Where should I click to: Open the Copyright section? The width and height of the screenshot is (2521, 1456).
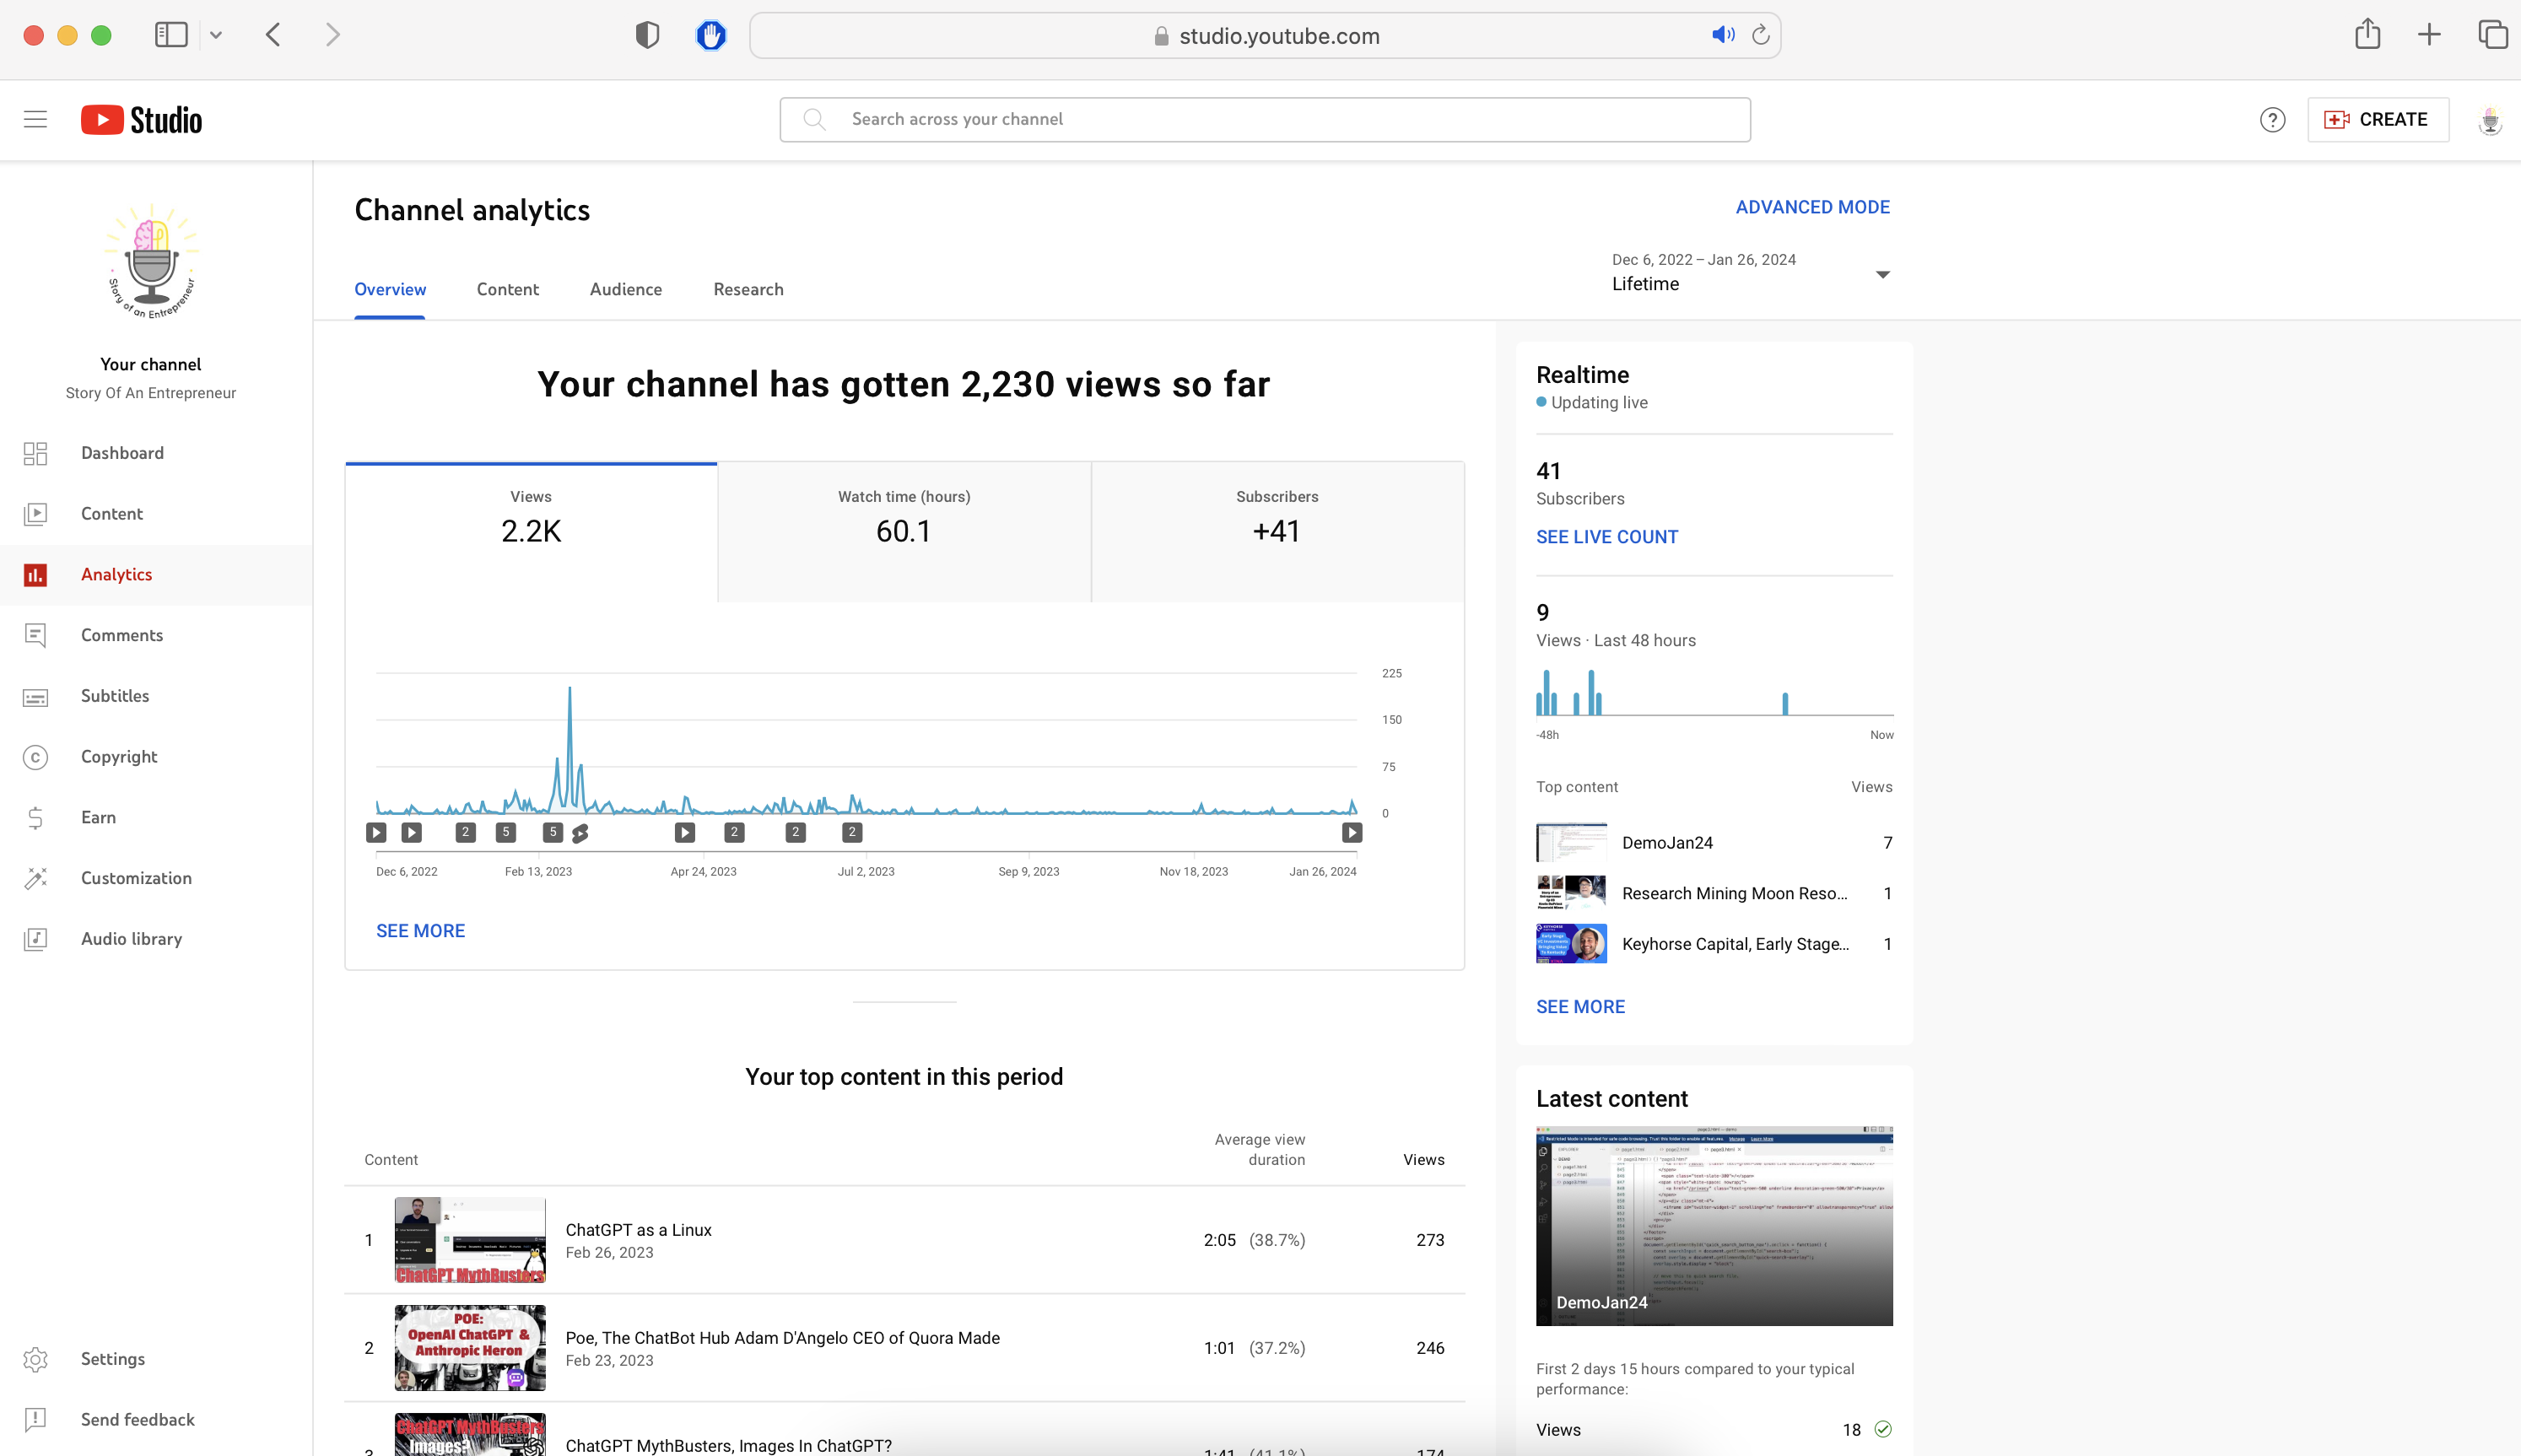click(156, 757)
